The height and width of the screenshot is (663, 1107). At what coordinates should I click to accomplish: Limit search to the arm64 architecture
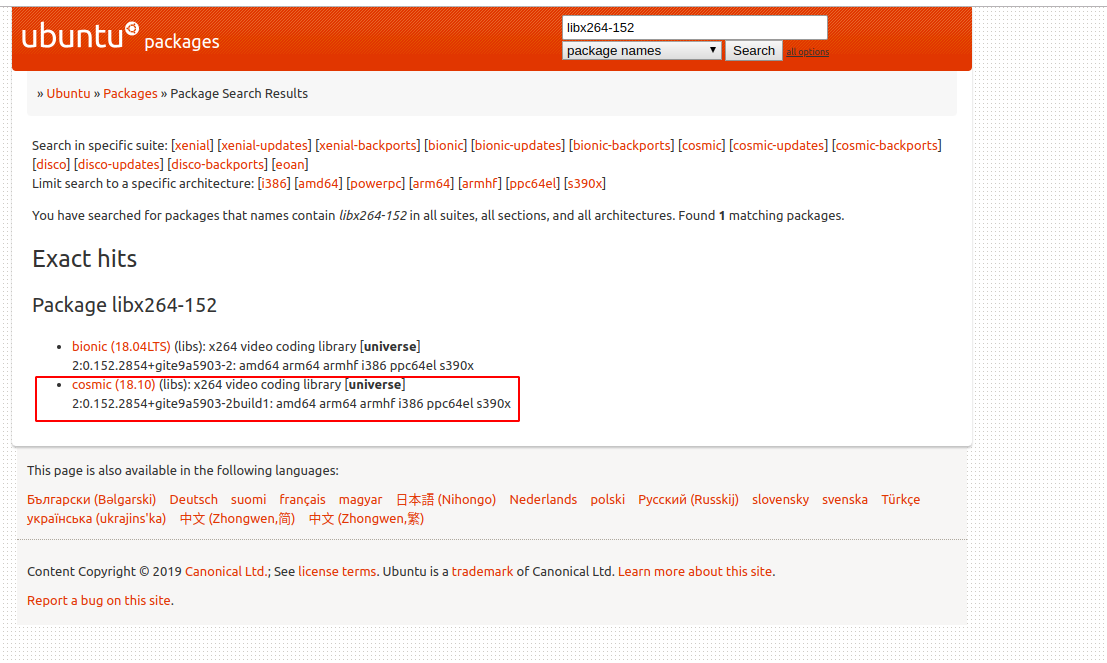point(431,184)
